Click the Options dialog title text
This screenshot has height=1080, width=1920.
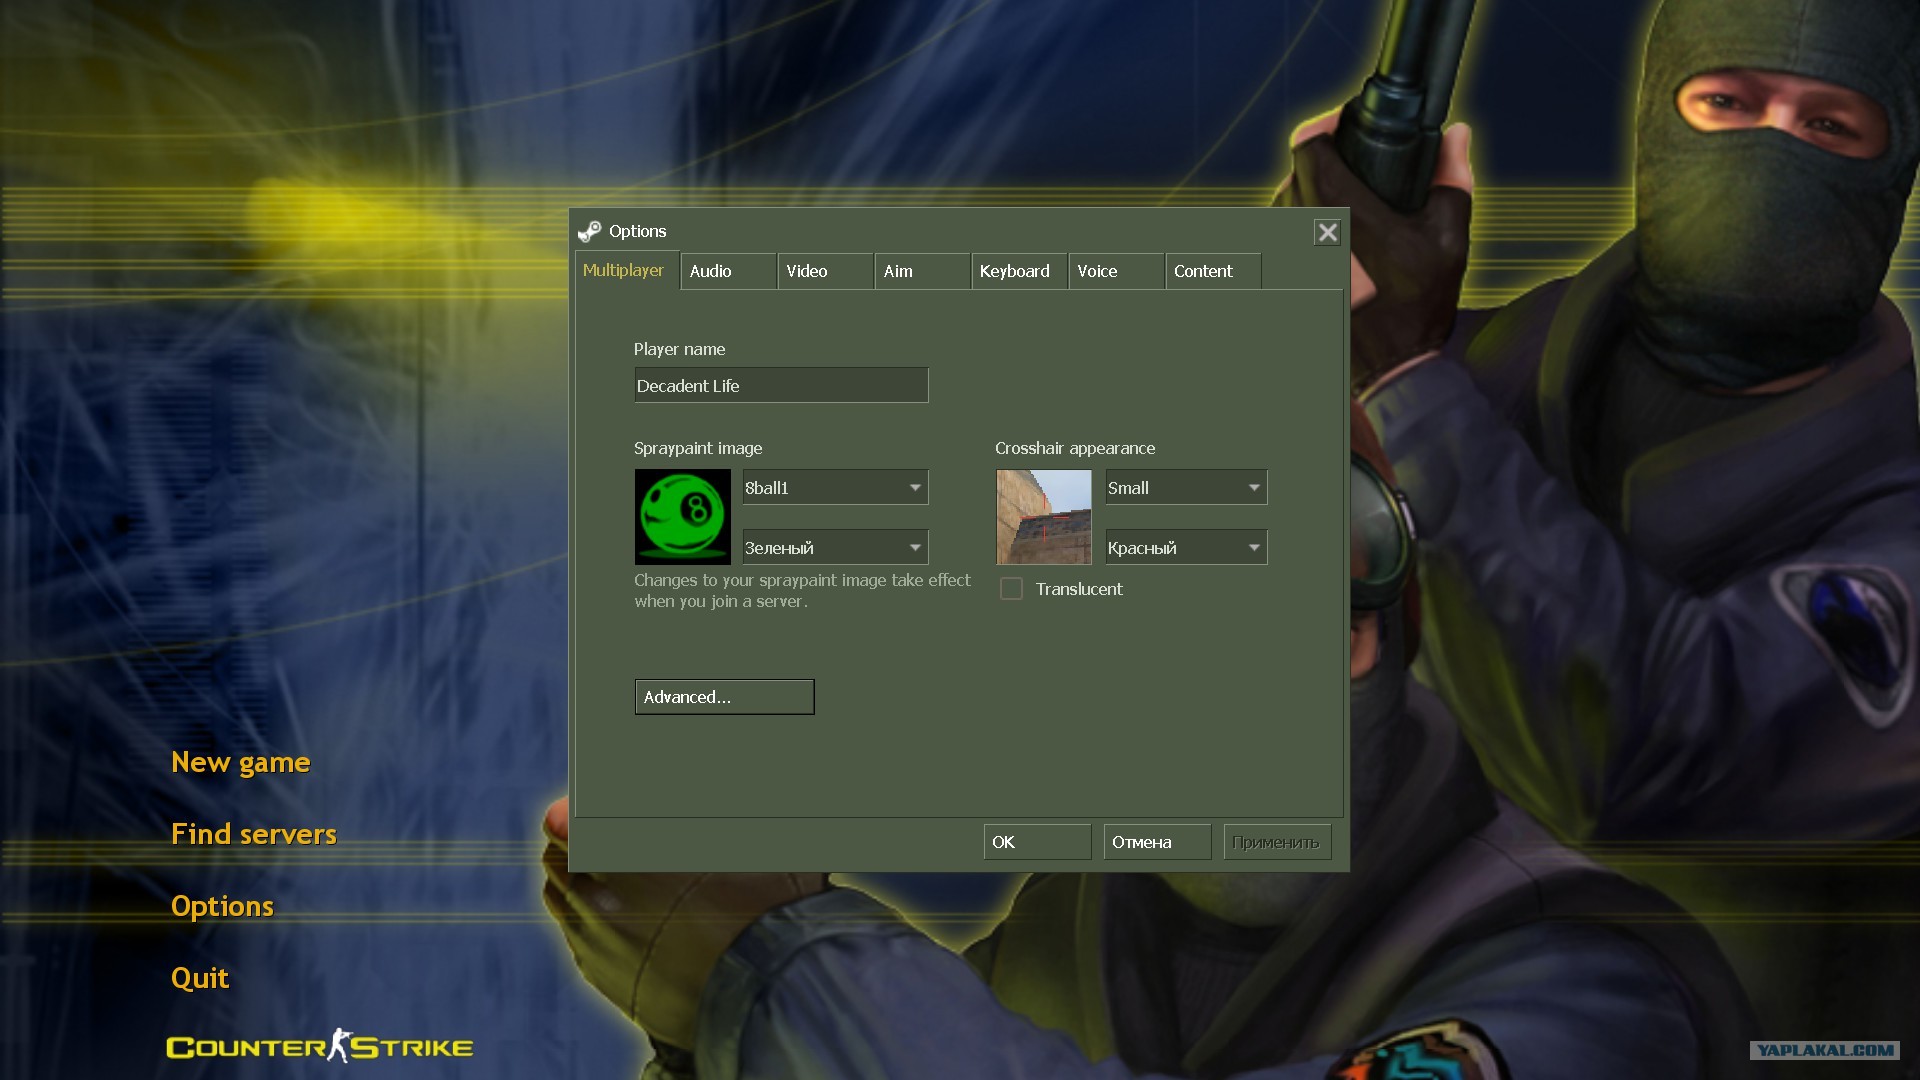637,231
